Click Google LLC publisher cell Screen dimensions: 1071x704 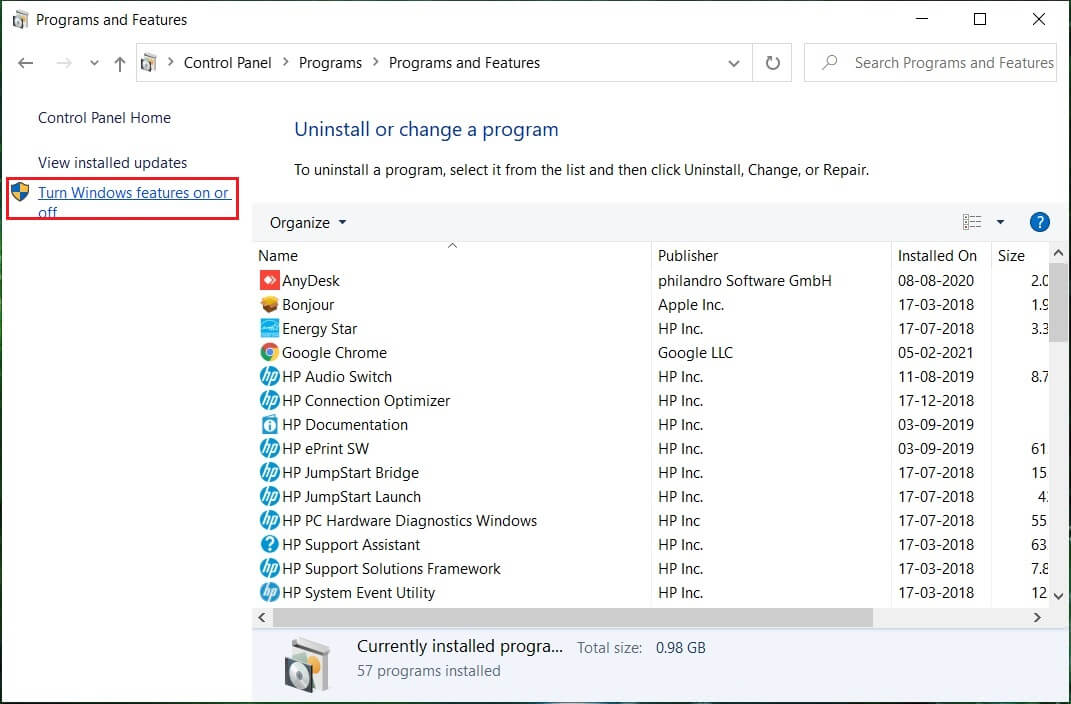[695, 353]
